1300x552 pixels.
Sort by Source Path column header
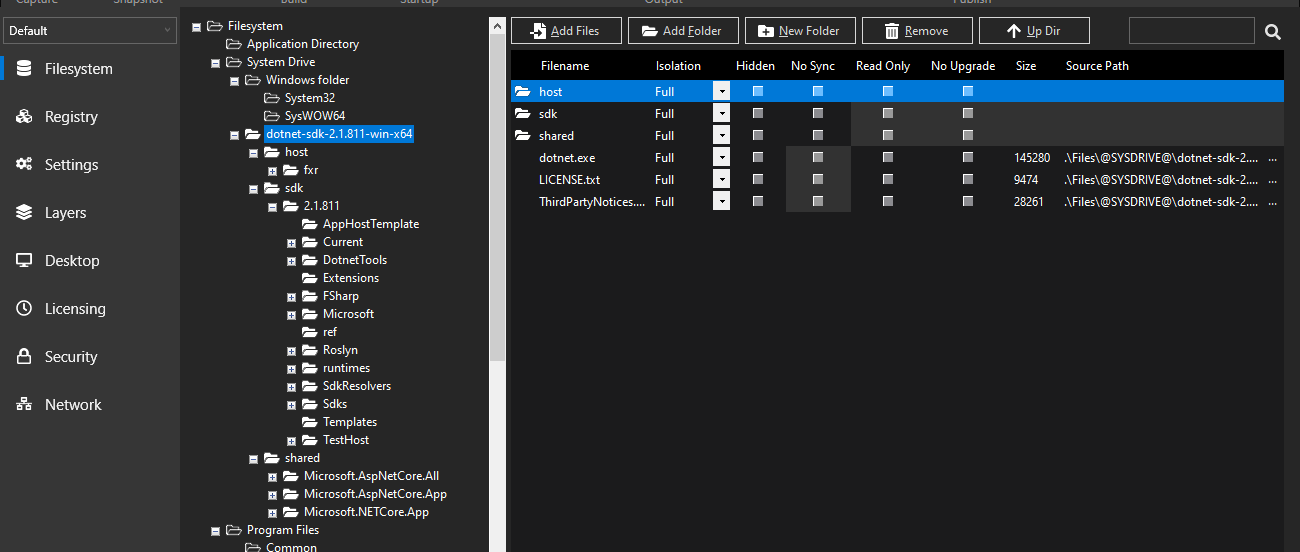[x=1097, y=66]
